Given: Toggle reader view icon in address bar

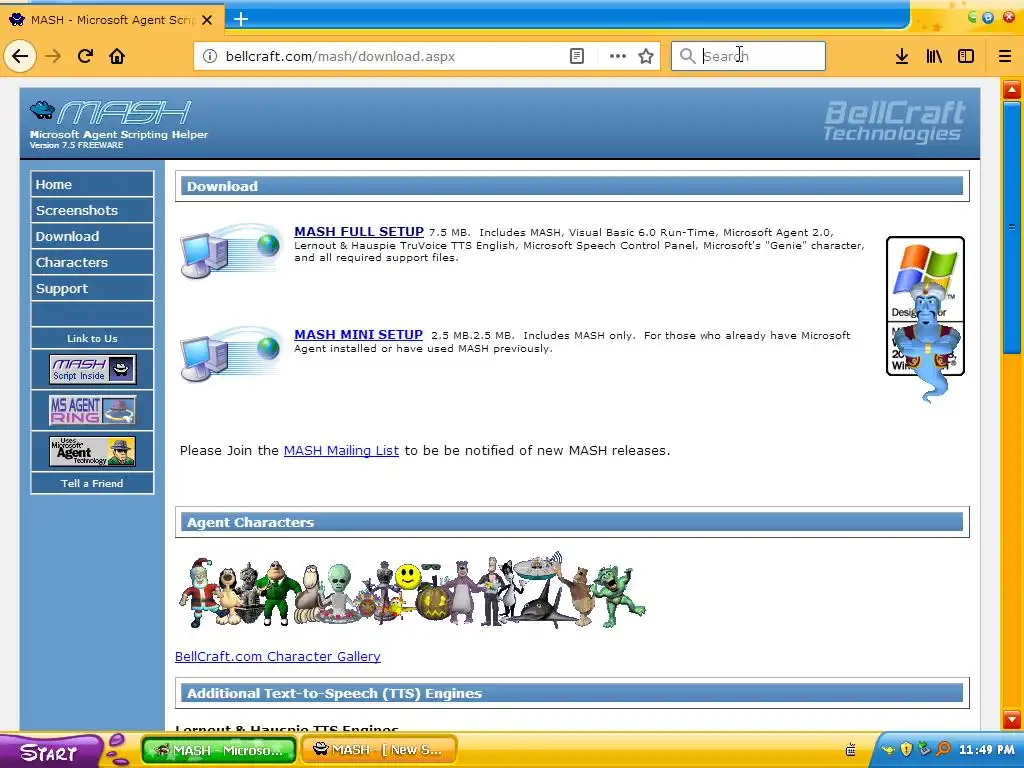Looking at the screenshot, I should [x=577, y=56].
